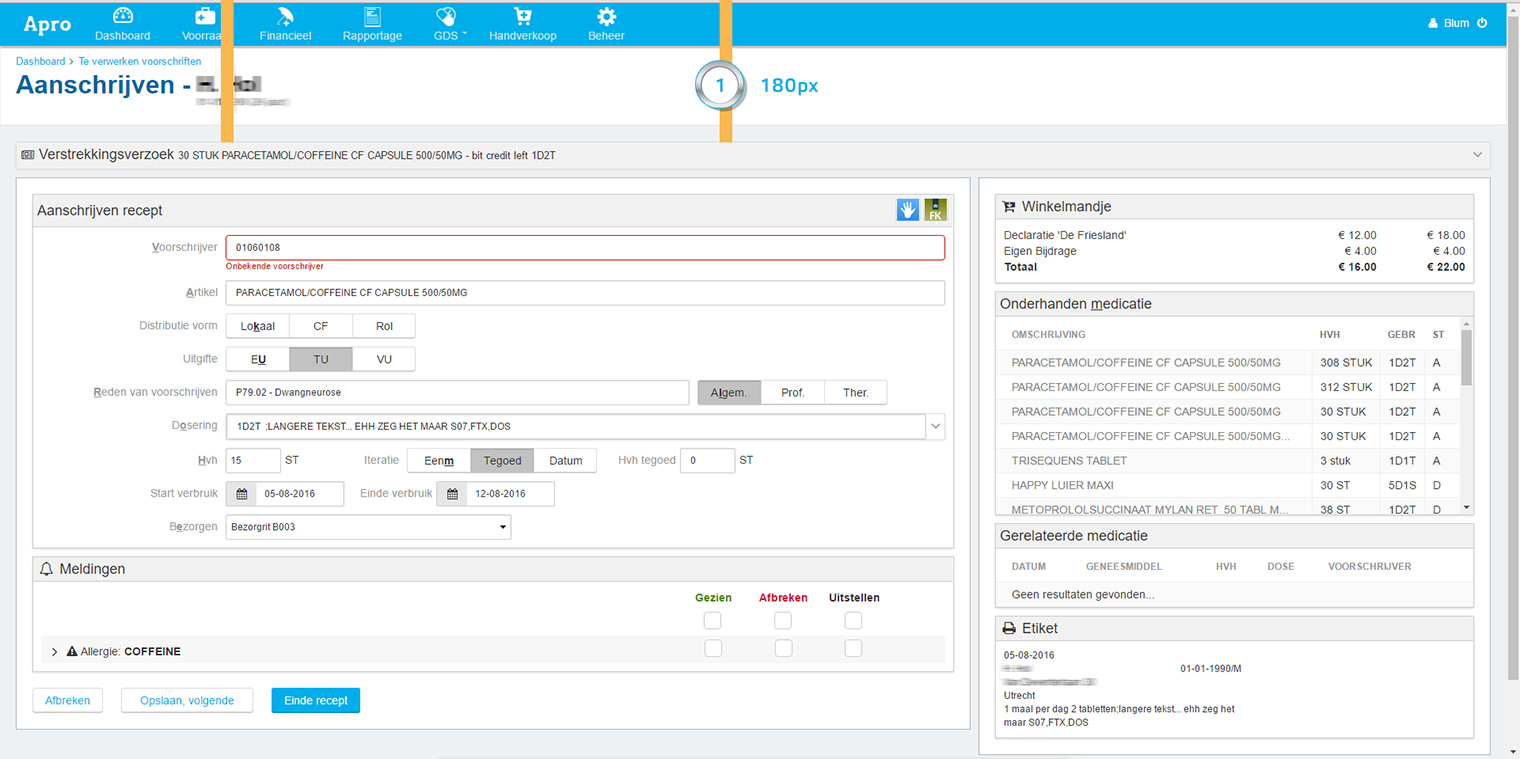The height and width of the screenshot is (759, 1520).
Task: Select the VU Uitgifte option
Action: click(384, 359)
